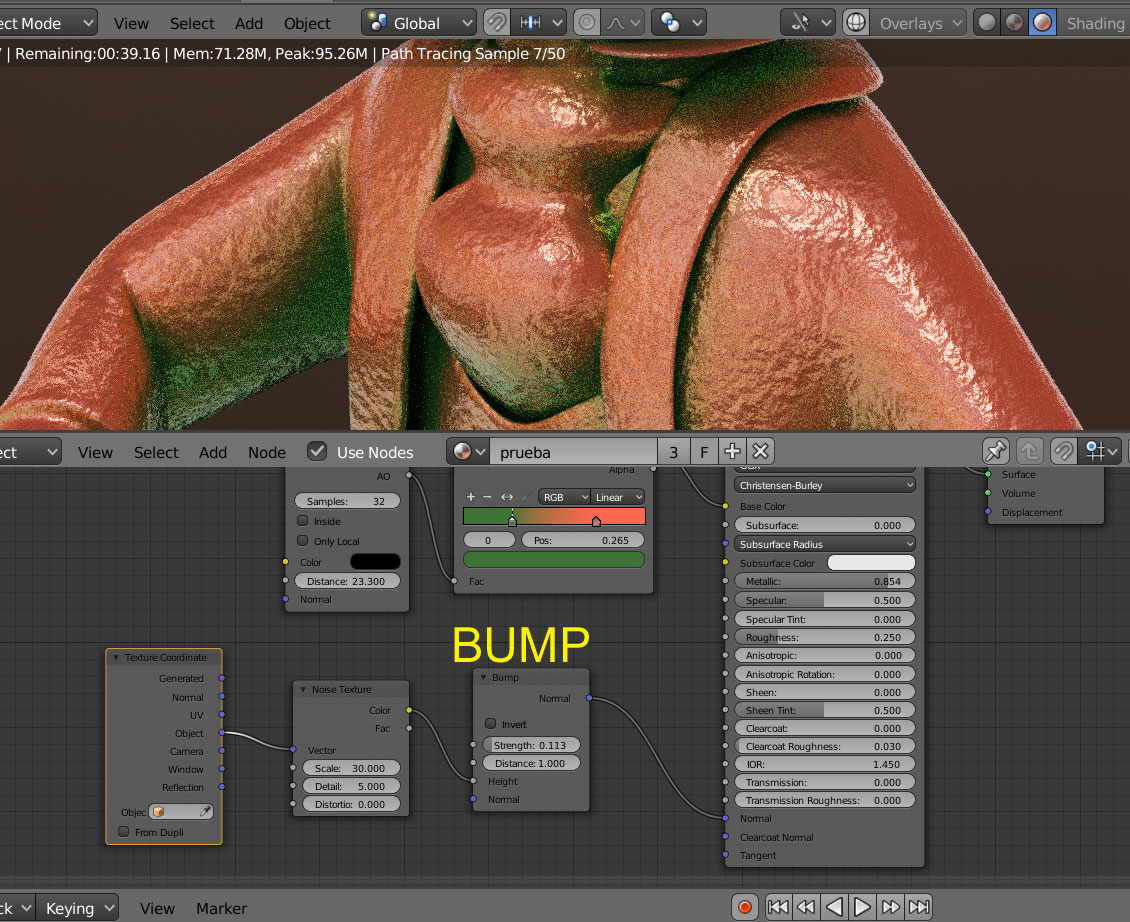Image resolution: width=1130 pixels, height=922 pixels.
Task: Click the Subsurface Color swatch
Action: pos(870,562)
